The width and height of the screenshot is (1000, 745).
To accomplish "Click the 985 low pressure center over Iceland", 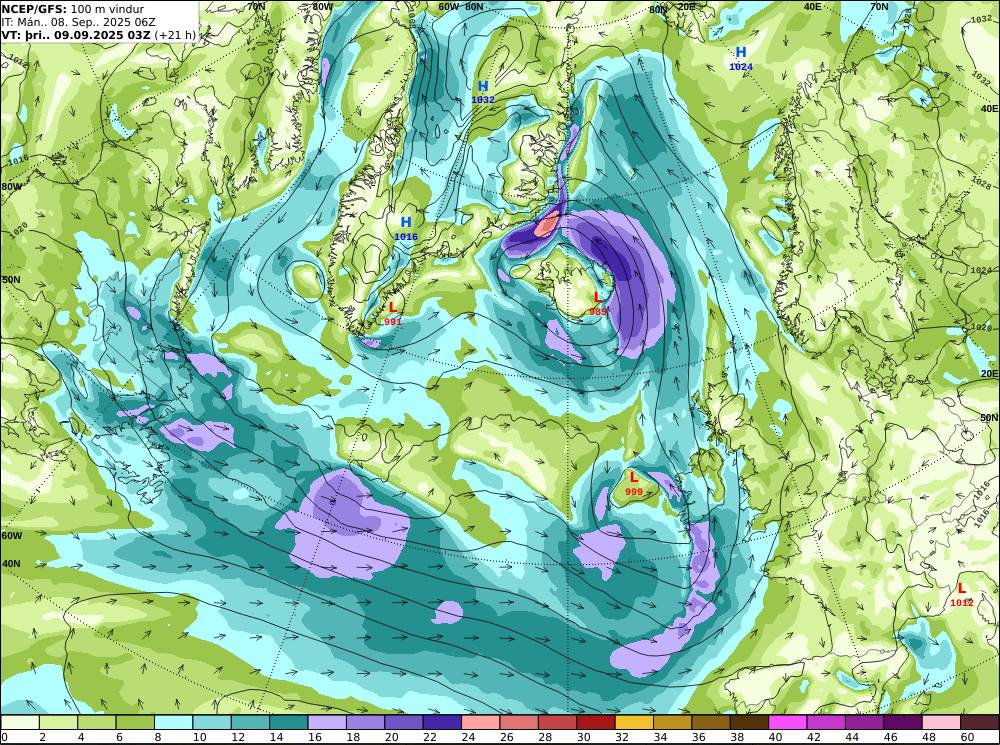I will [598, 304].
